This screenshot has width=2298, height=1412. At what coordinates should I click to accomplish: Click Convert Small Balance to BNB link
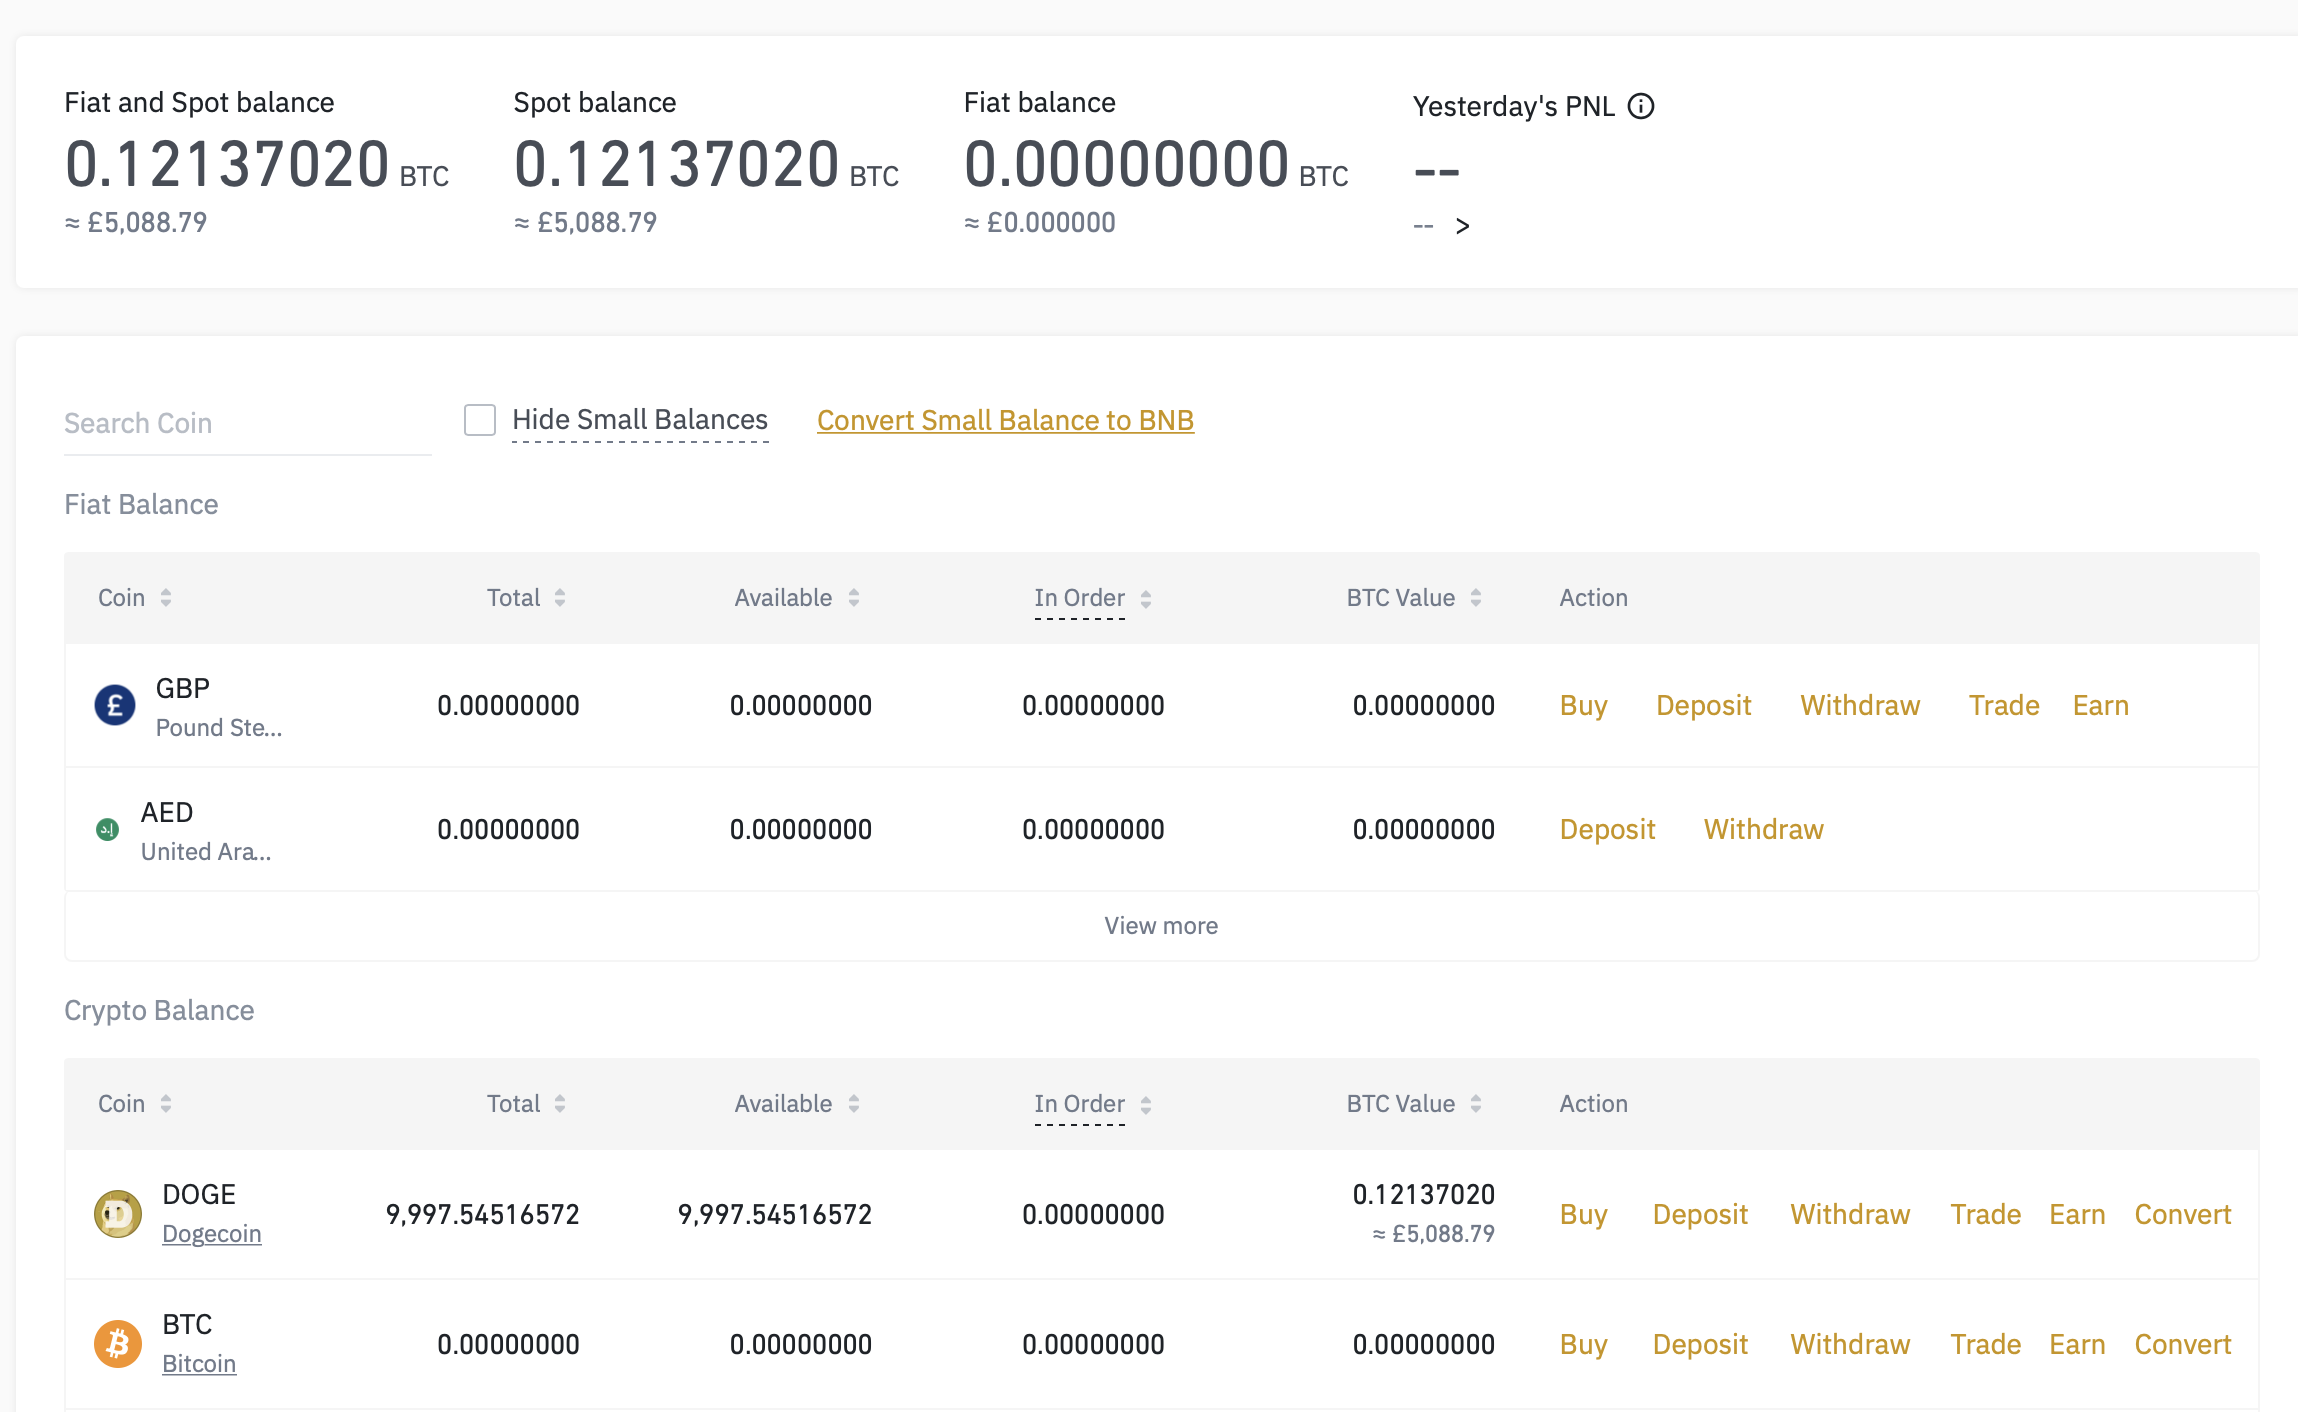[x=1005, y=421]
